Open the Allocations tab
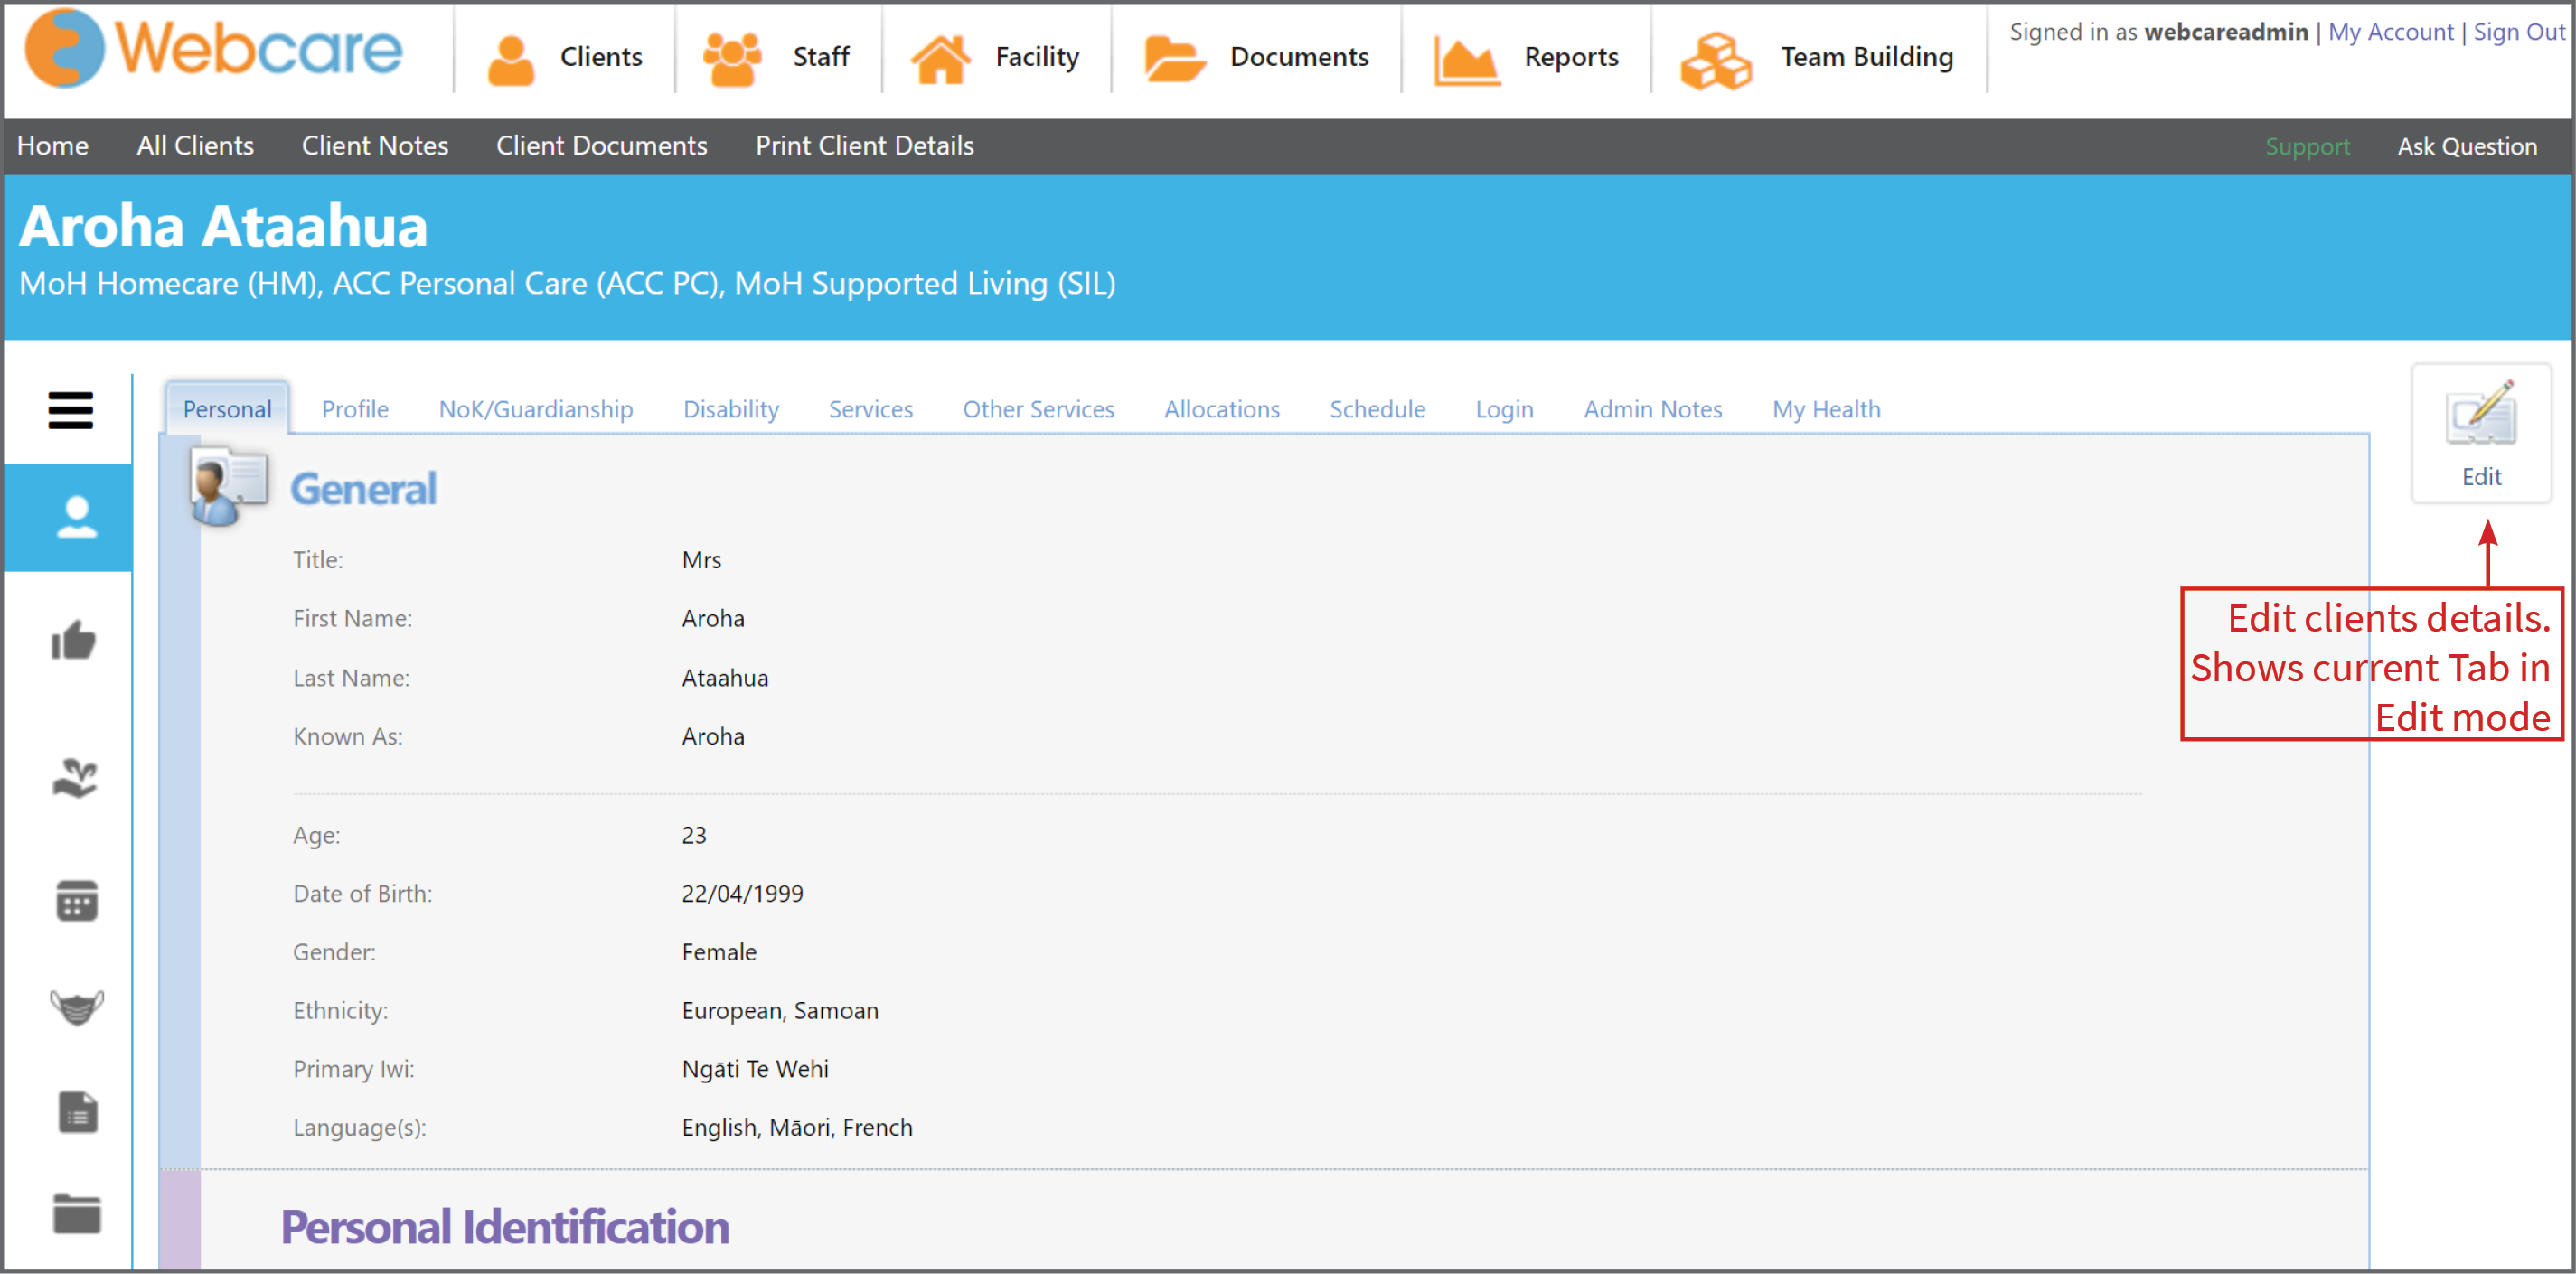Screen dimensions: 2576x1274 click(1222, 409)
